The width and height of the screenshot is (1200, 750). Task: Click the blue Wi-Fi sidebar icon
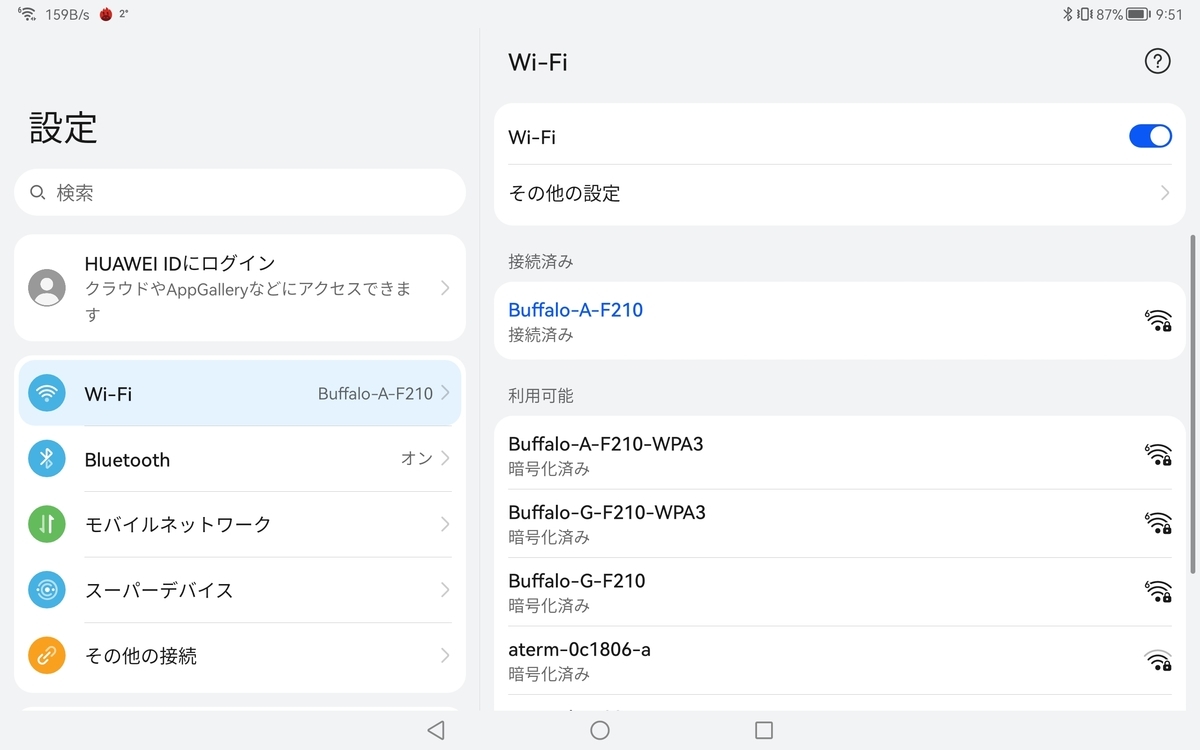[47, 393]
